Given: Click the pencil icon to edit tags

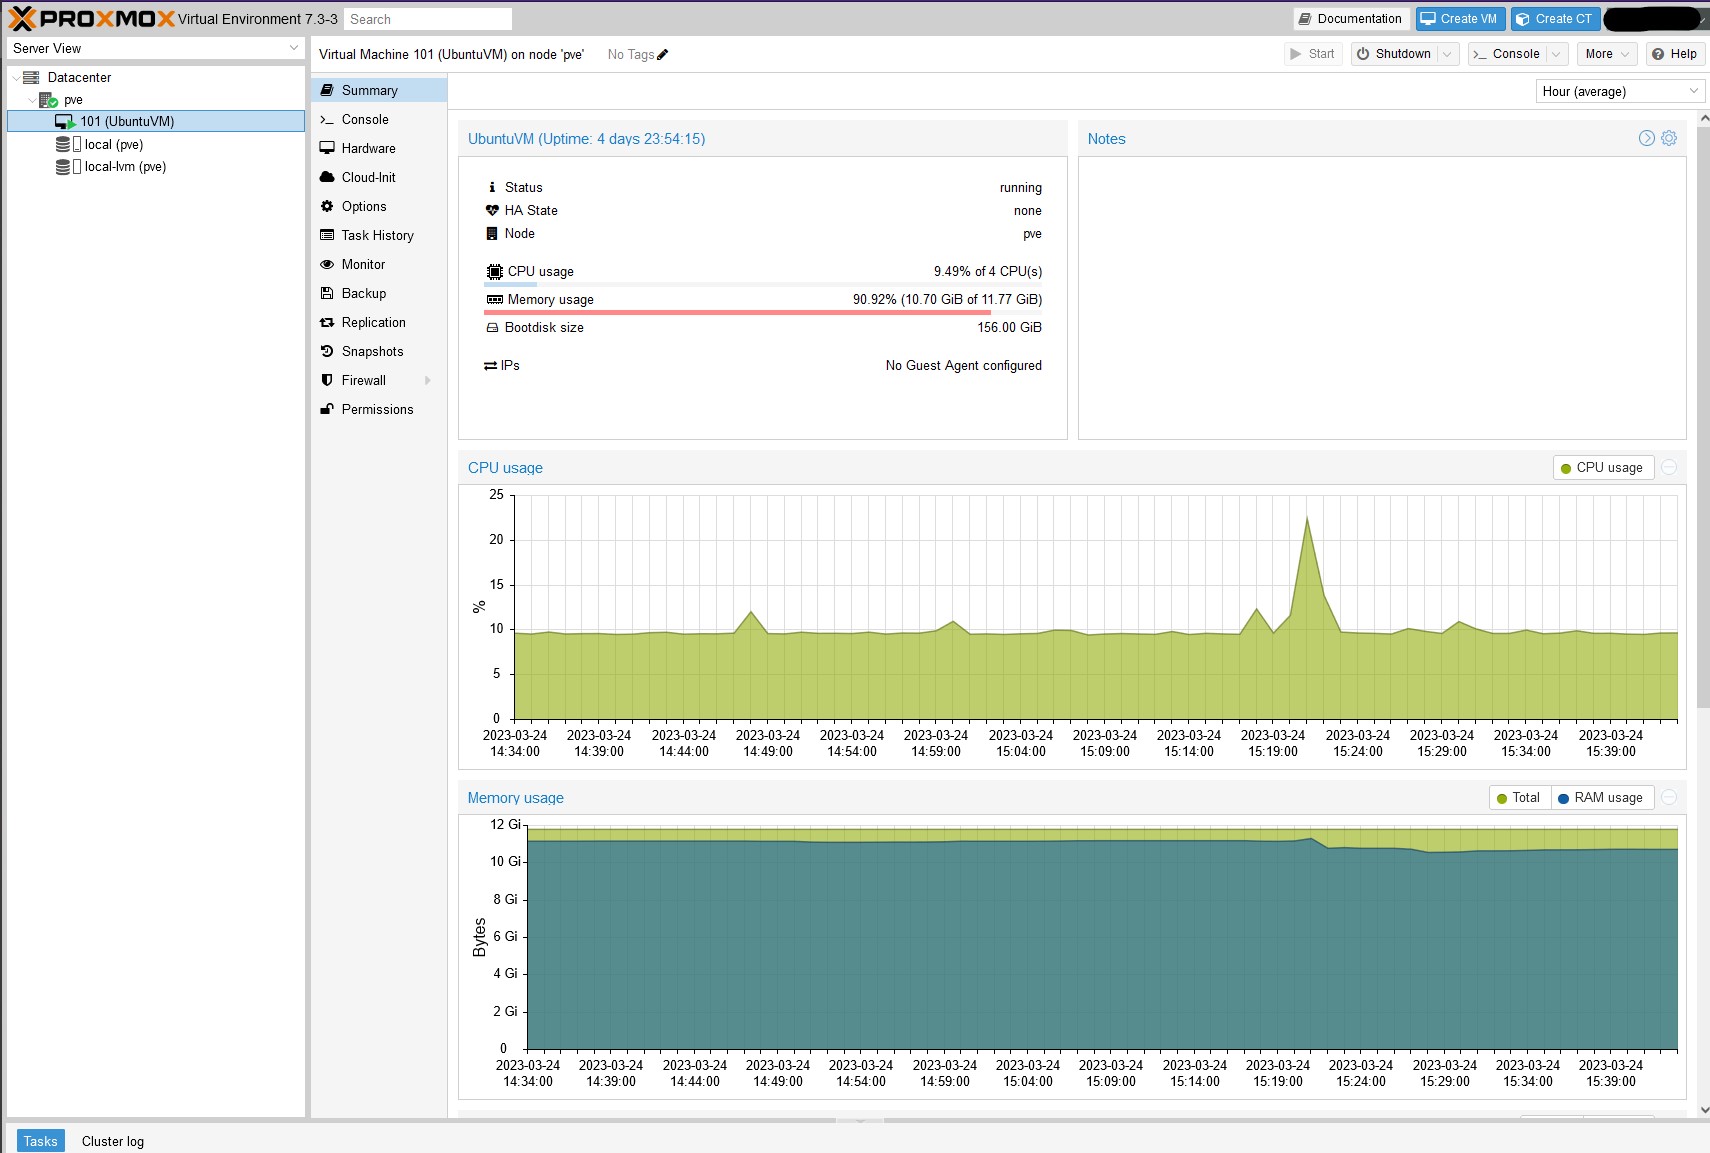Looking at the screenshot, I should coord(662,55).
